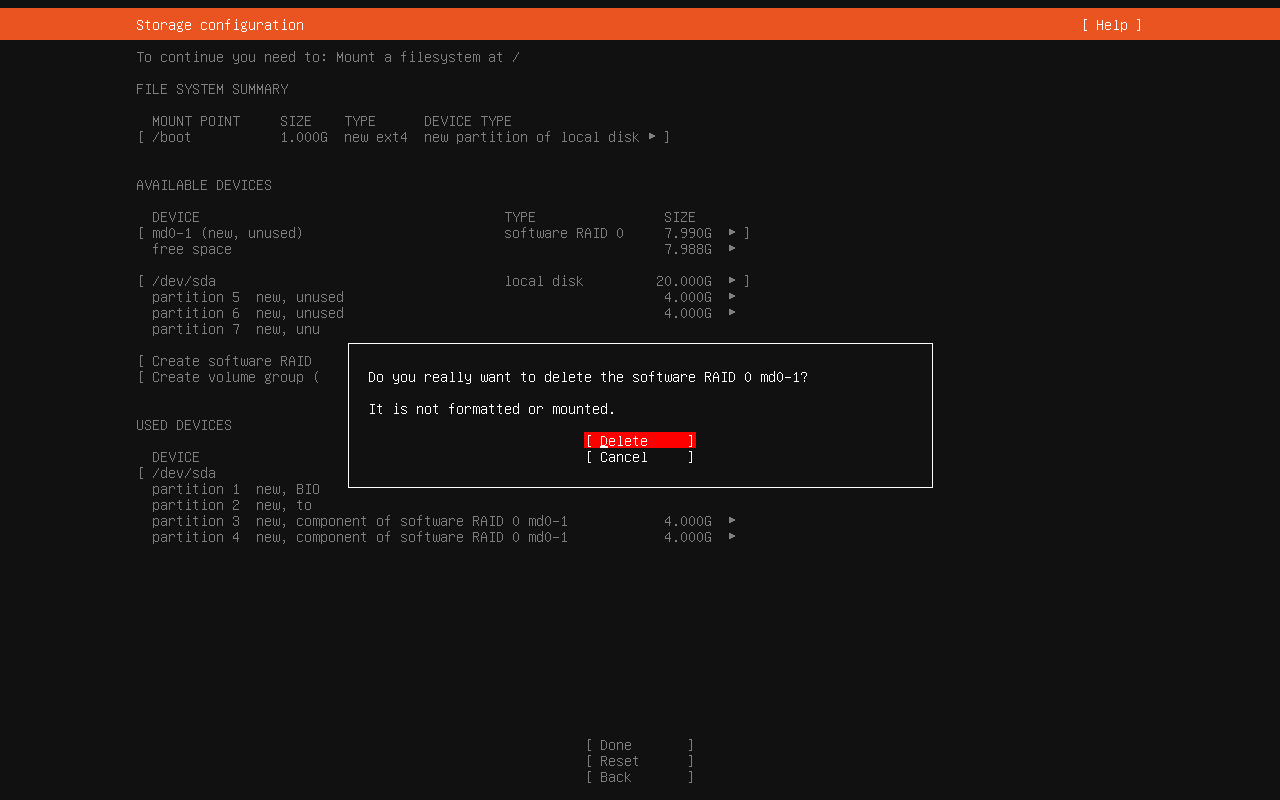1280x800 pixels.
Task: Open partition 3 RAID component arrow
Action: [732, 521]
